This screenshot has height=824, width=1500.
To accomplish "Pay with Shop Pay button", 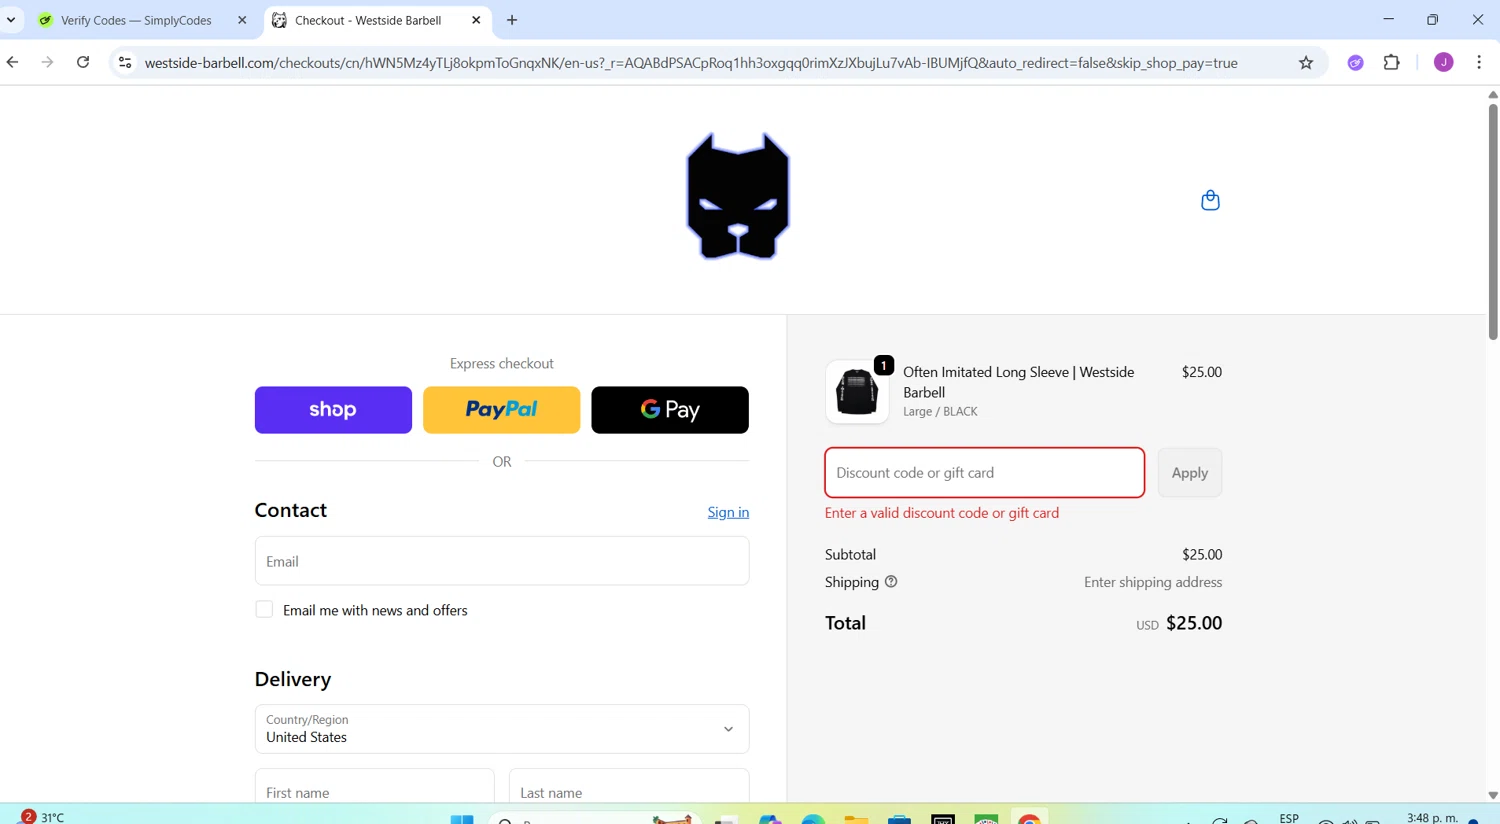I will (x=333, y=410).
